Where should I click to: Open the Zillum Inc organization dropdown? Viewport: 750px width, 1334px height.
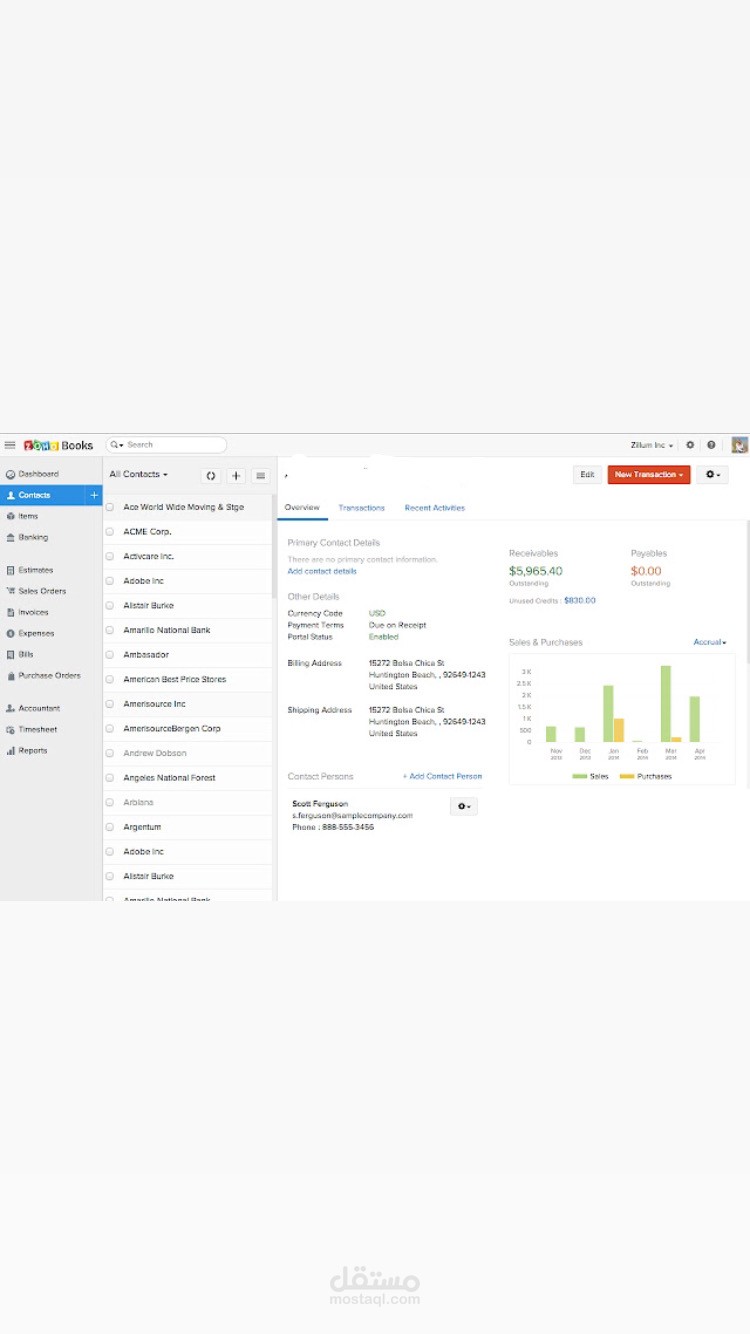[652, 445]
